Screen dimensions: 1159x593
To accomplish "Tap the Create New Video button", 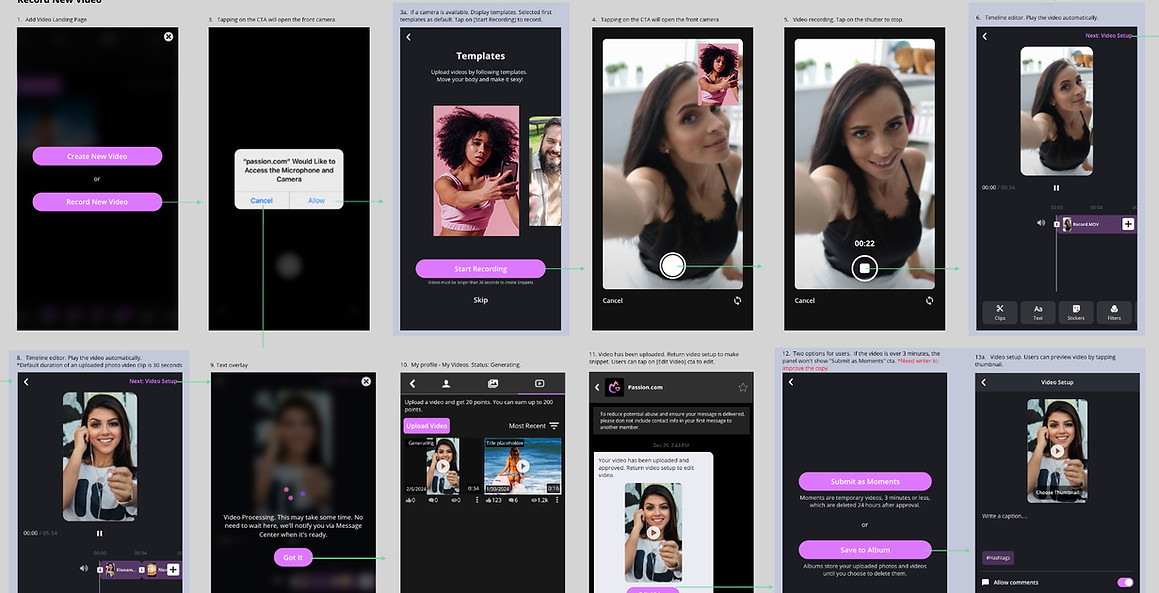I will click(97, 156).
